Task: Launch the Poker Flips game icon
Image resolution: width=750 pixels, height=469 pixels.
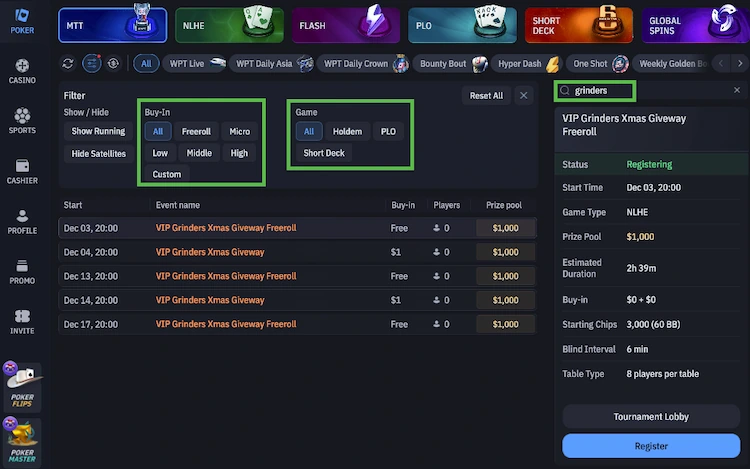Action: pyautogui.click(x=22, y=384)
